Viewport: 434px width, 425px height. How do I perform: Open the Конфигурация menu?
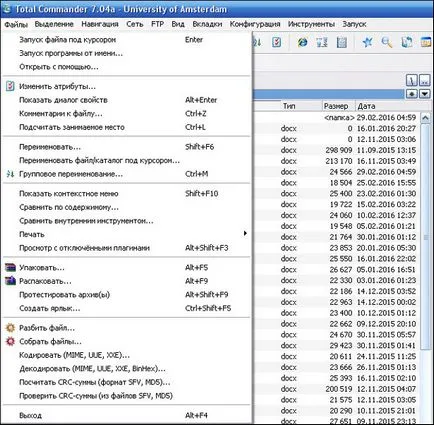point(255,24)
